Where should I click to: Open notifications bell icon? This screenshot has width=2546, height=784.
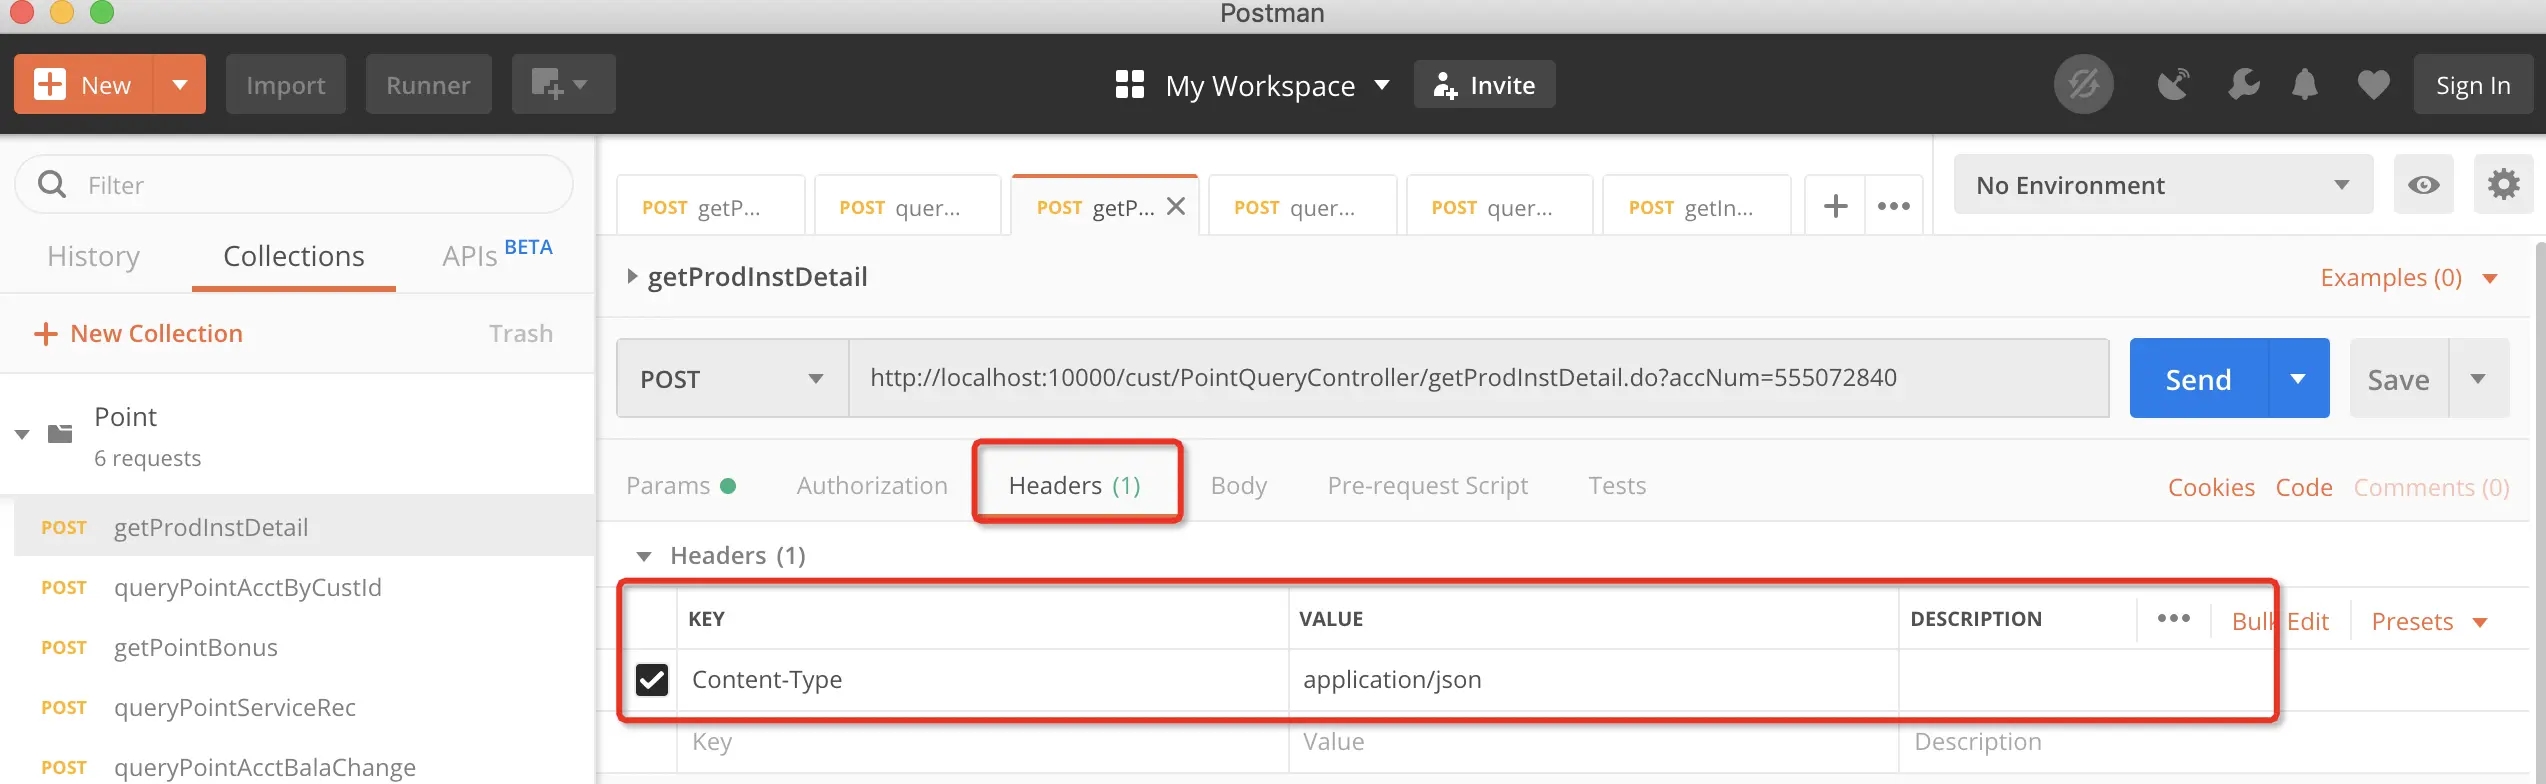pyautogui.click(x=2305, y=84)
